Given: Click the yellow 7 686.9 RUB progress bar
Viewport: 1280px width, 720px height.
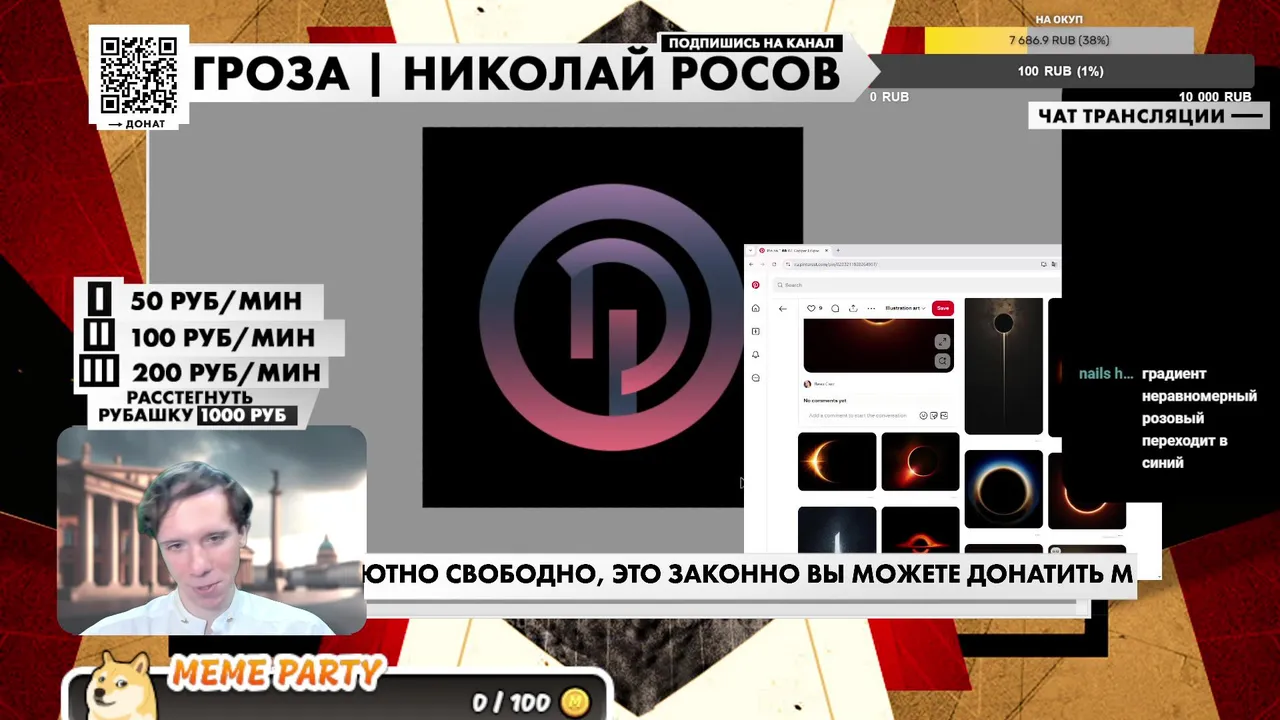Looking at the screenshot, I should pos(1059,40).
